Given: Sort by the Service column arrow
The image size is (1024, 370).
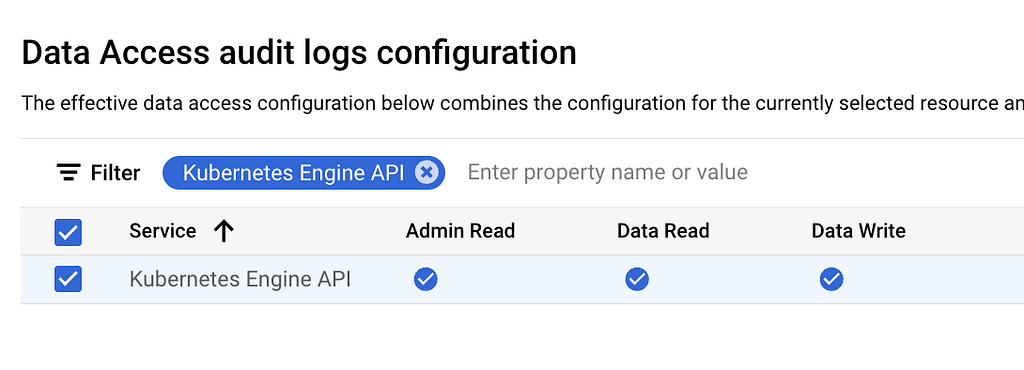Looking at the screenshot, I should [x=223, y=231].
